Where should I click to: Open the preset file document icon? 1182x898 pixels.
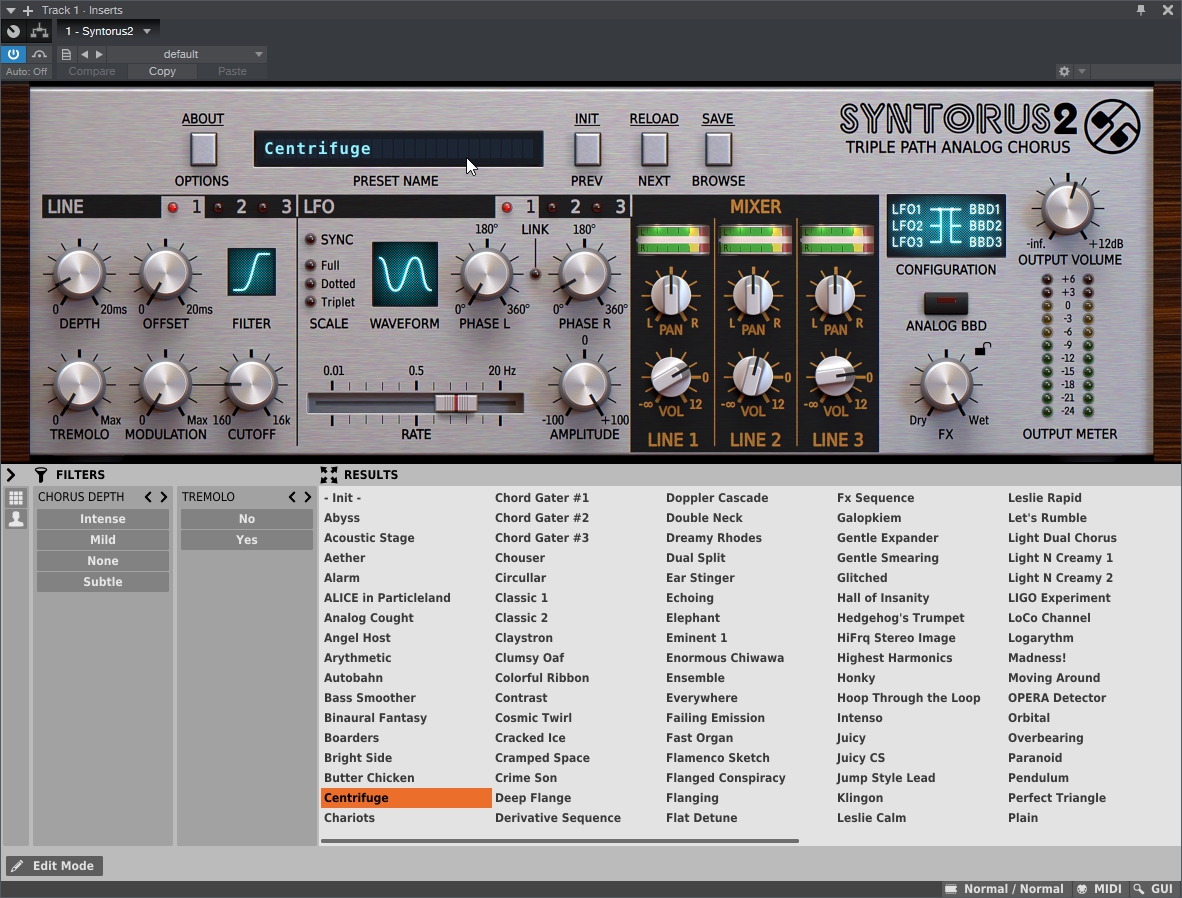point(66,54)
